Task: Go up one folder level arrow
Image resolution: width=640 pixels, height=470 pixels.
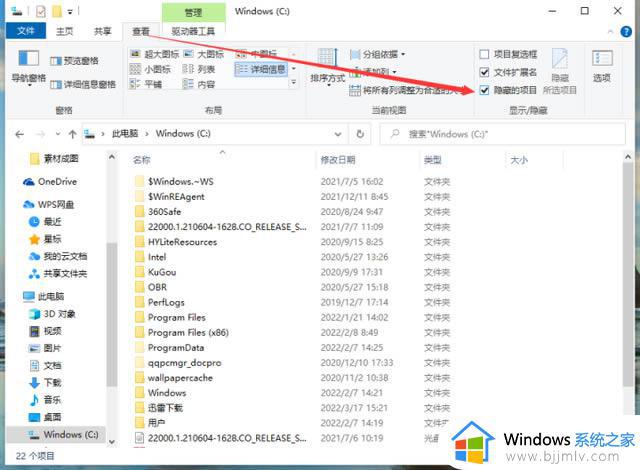Action: (x=73, y=134)
